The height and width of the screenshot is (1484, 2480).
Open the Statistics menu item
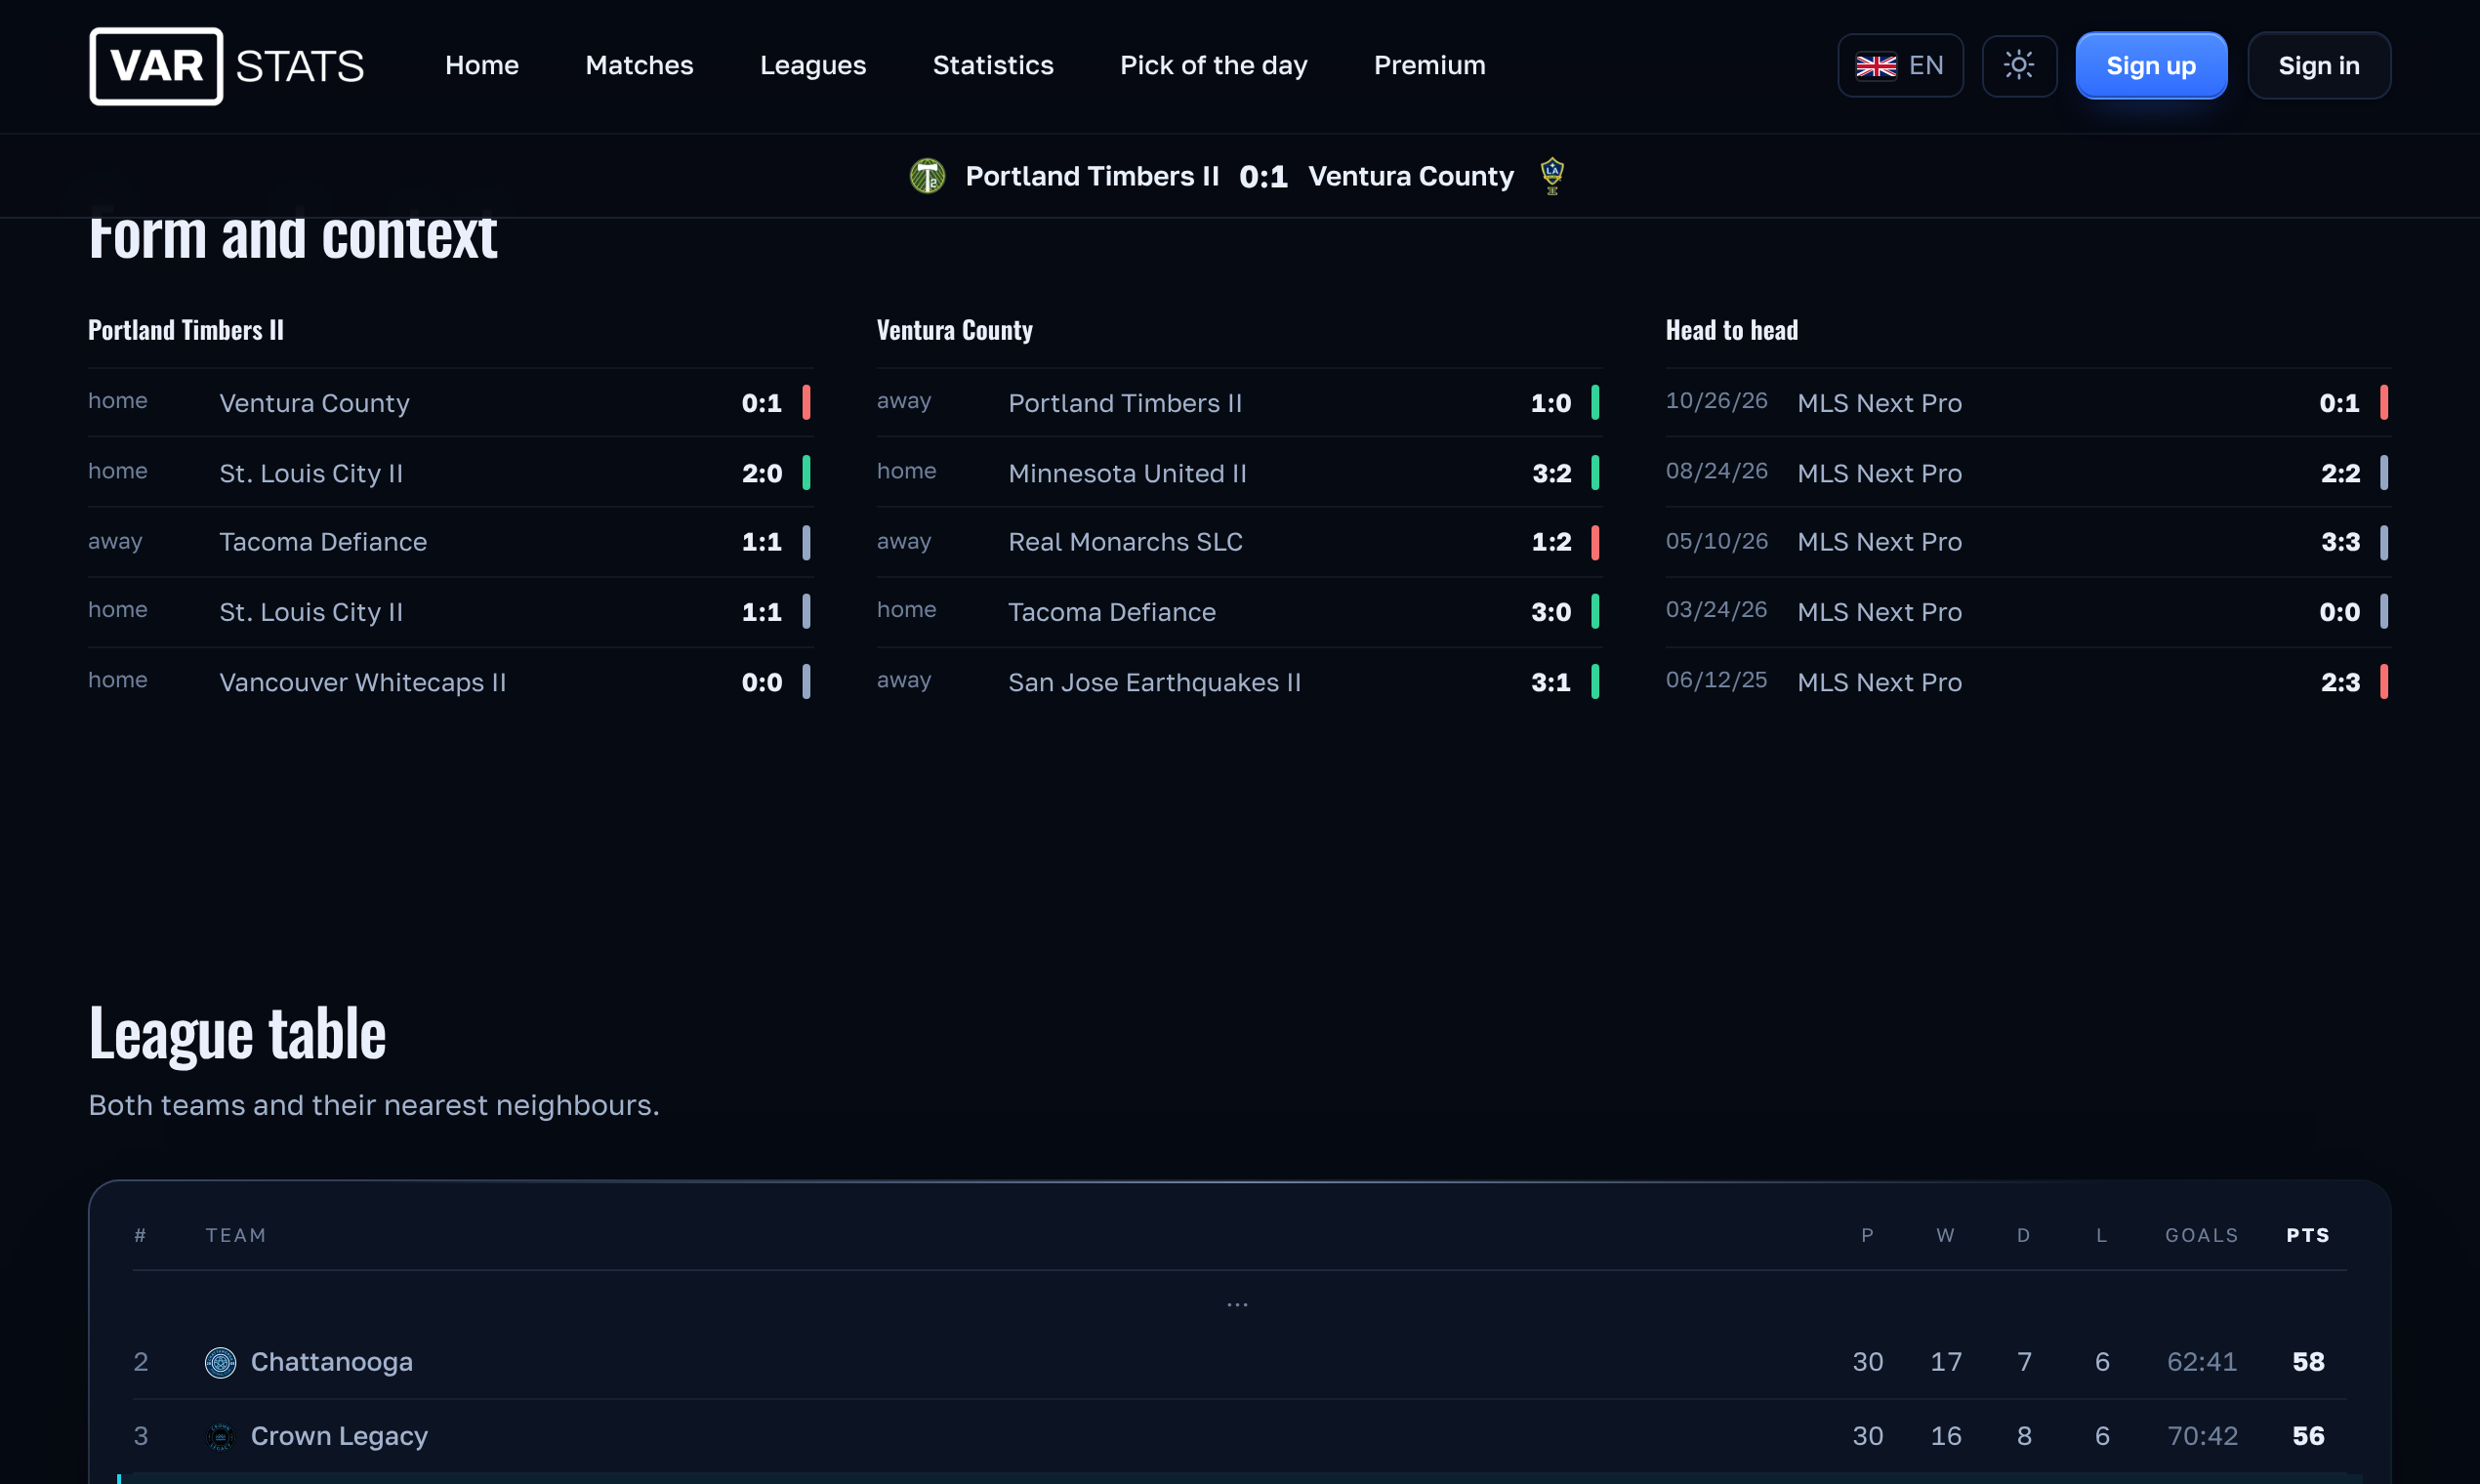pyautogui.click(x=993, y=66)
